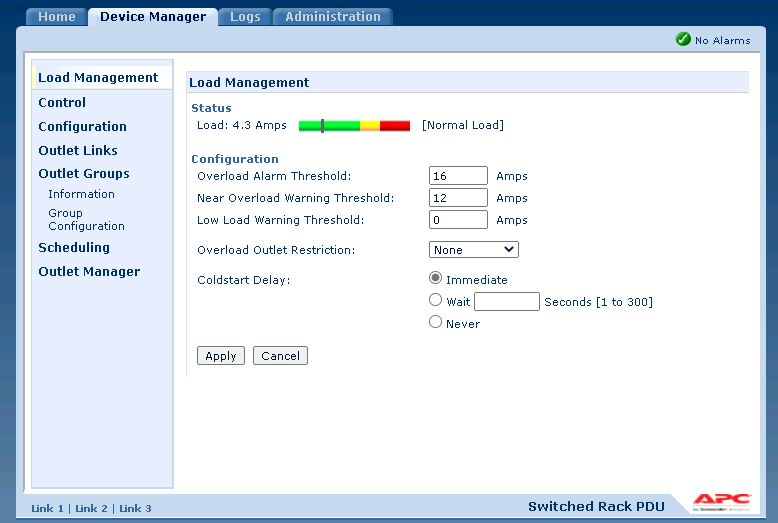Open Outlet Manager page
This screenshot has width=778, height=523.
pyautogui.click(x=89, y=271)
